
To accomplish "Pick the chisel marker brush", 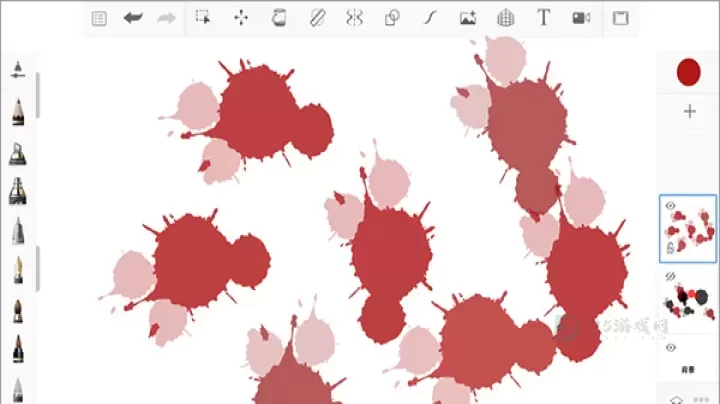I will (18, 191).
